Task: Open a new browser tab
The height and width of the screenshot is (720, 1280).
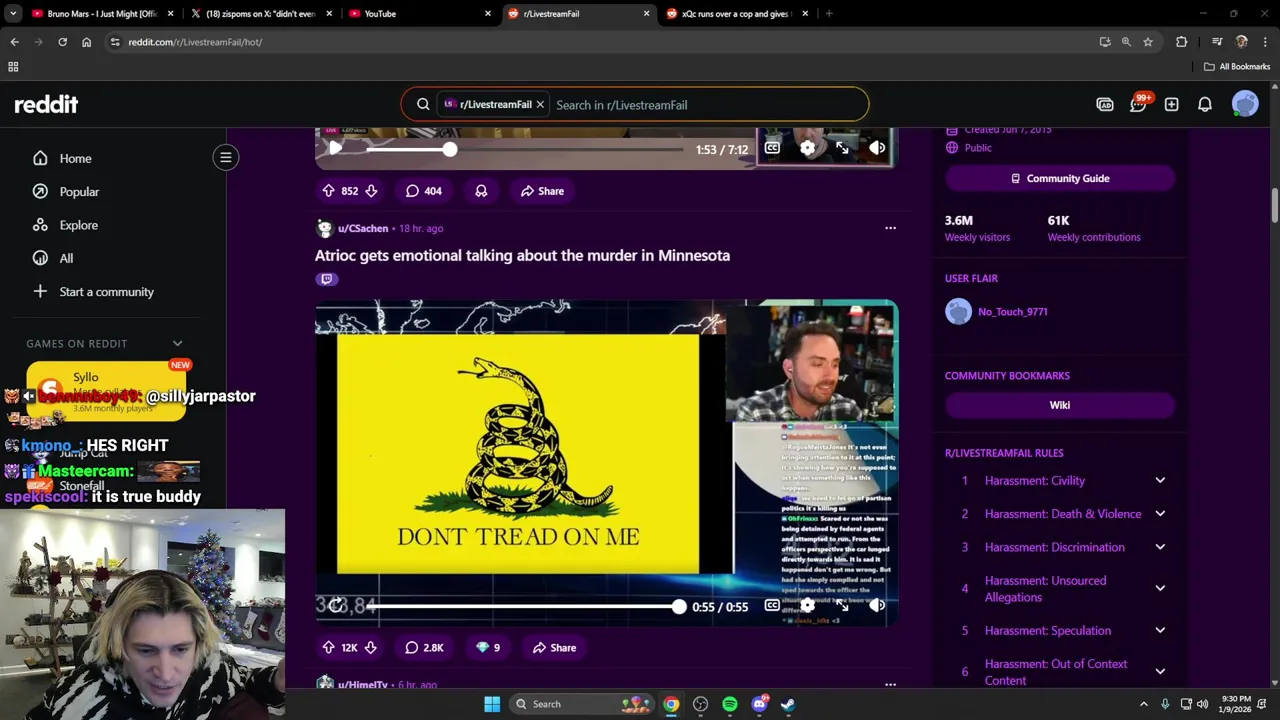Action: 829,14
